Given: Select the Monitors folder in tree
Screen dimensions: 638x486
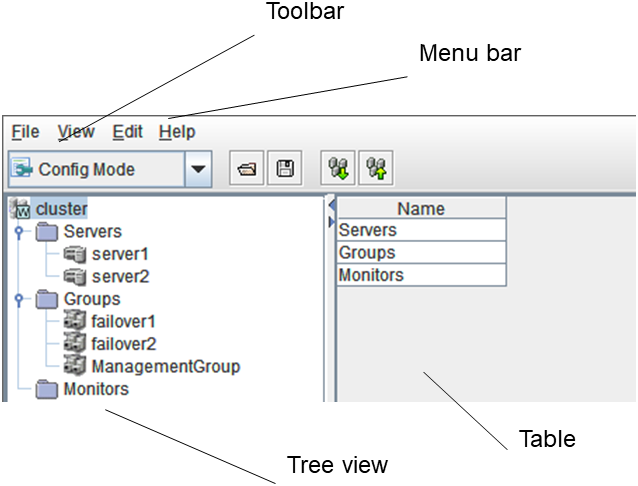Looking at the screenshot, I should (94, 389).
